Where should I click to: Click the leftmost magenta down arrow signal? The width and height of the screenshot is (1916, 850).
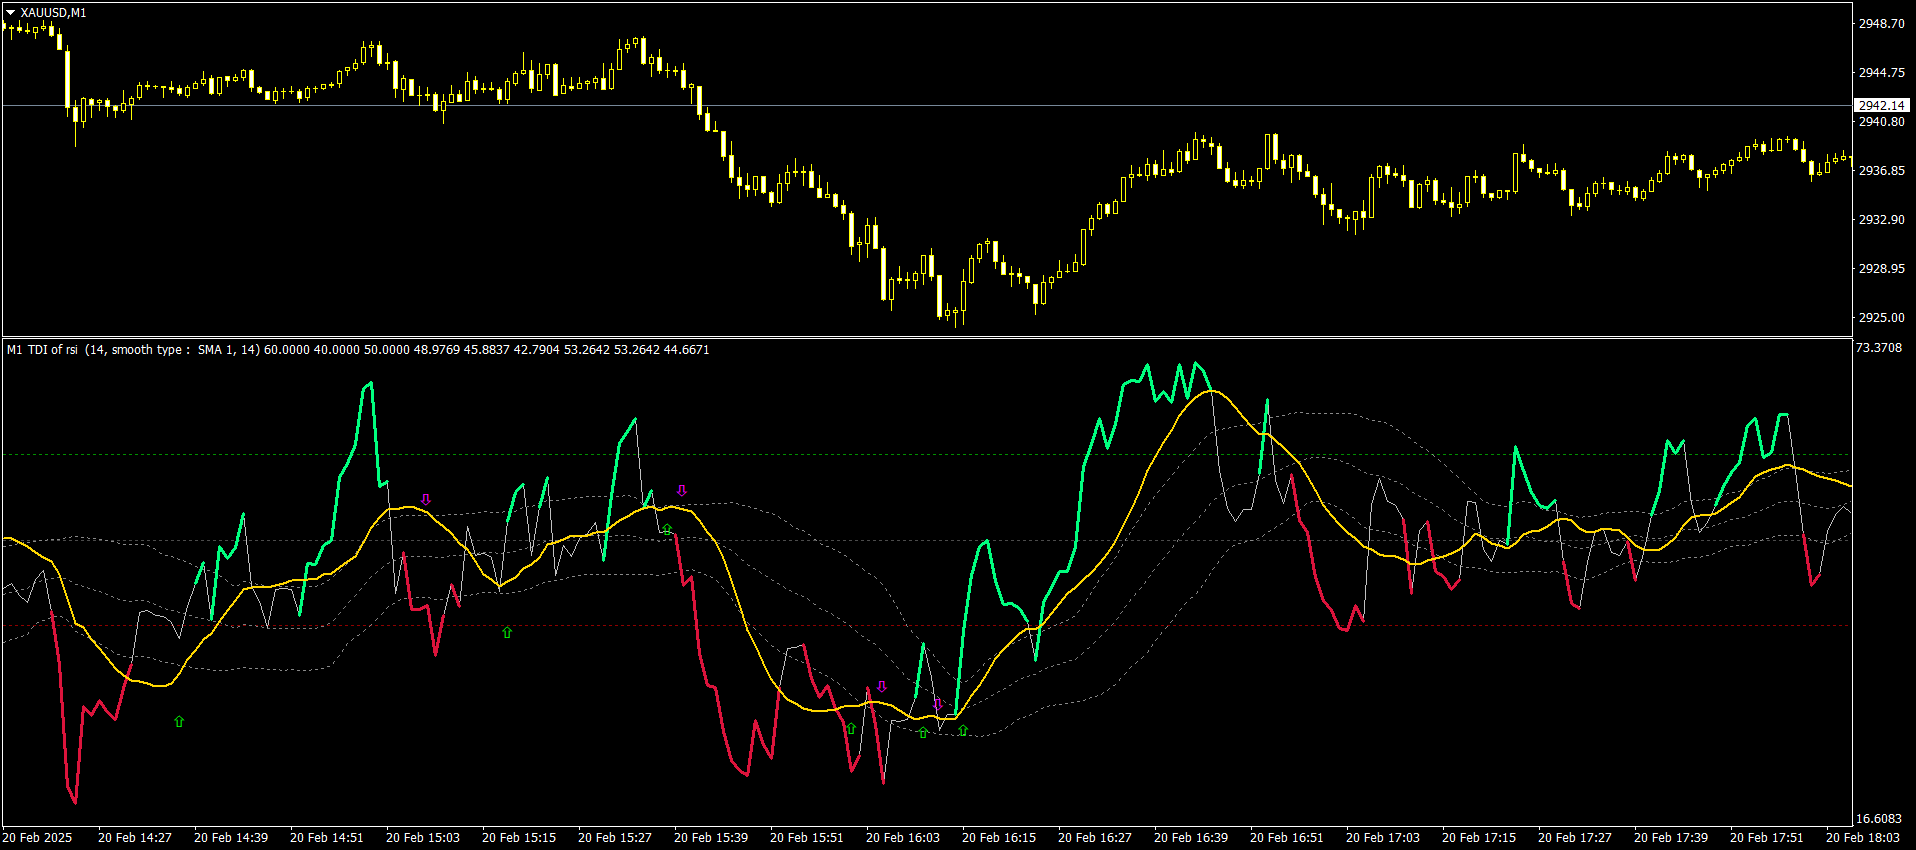click(x=426, y=499)
